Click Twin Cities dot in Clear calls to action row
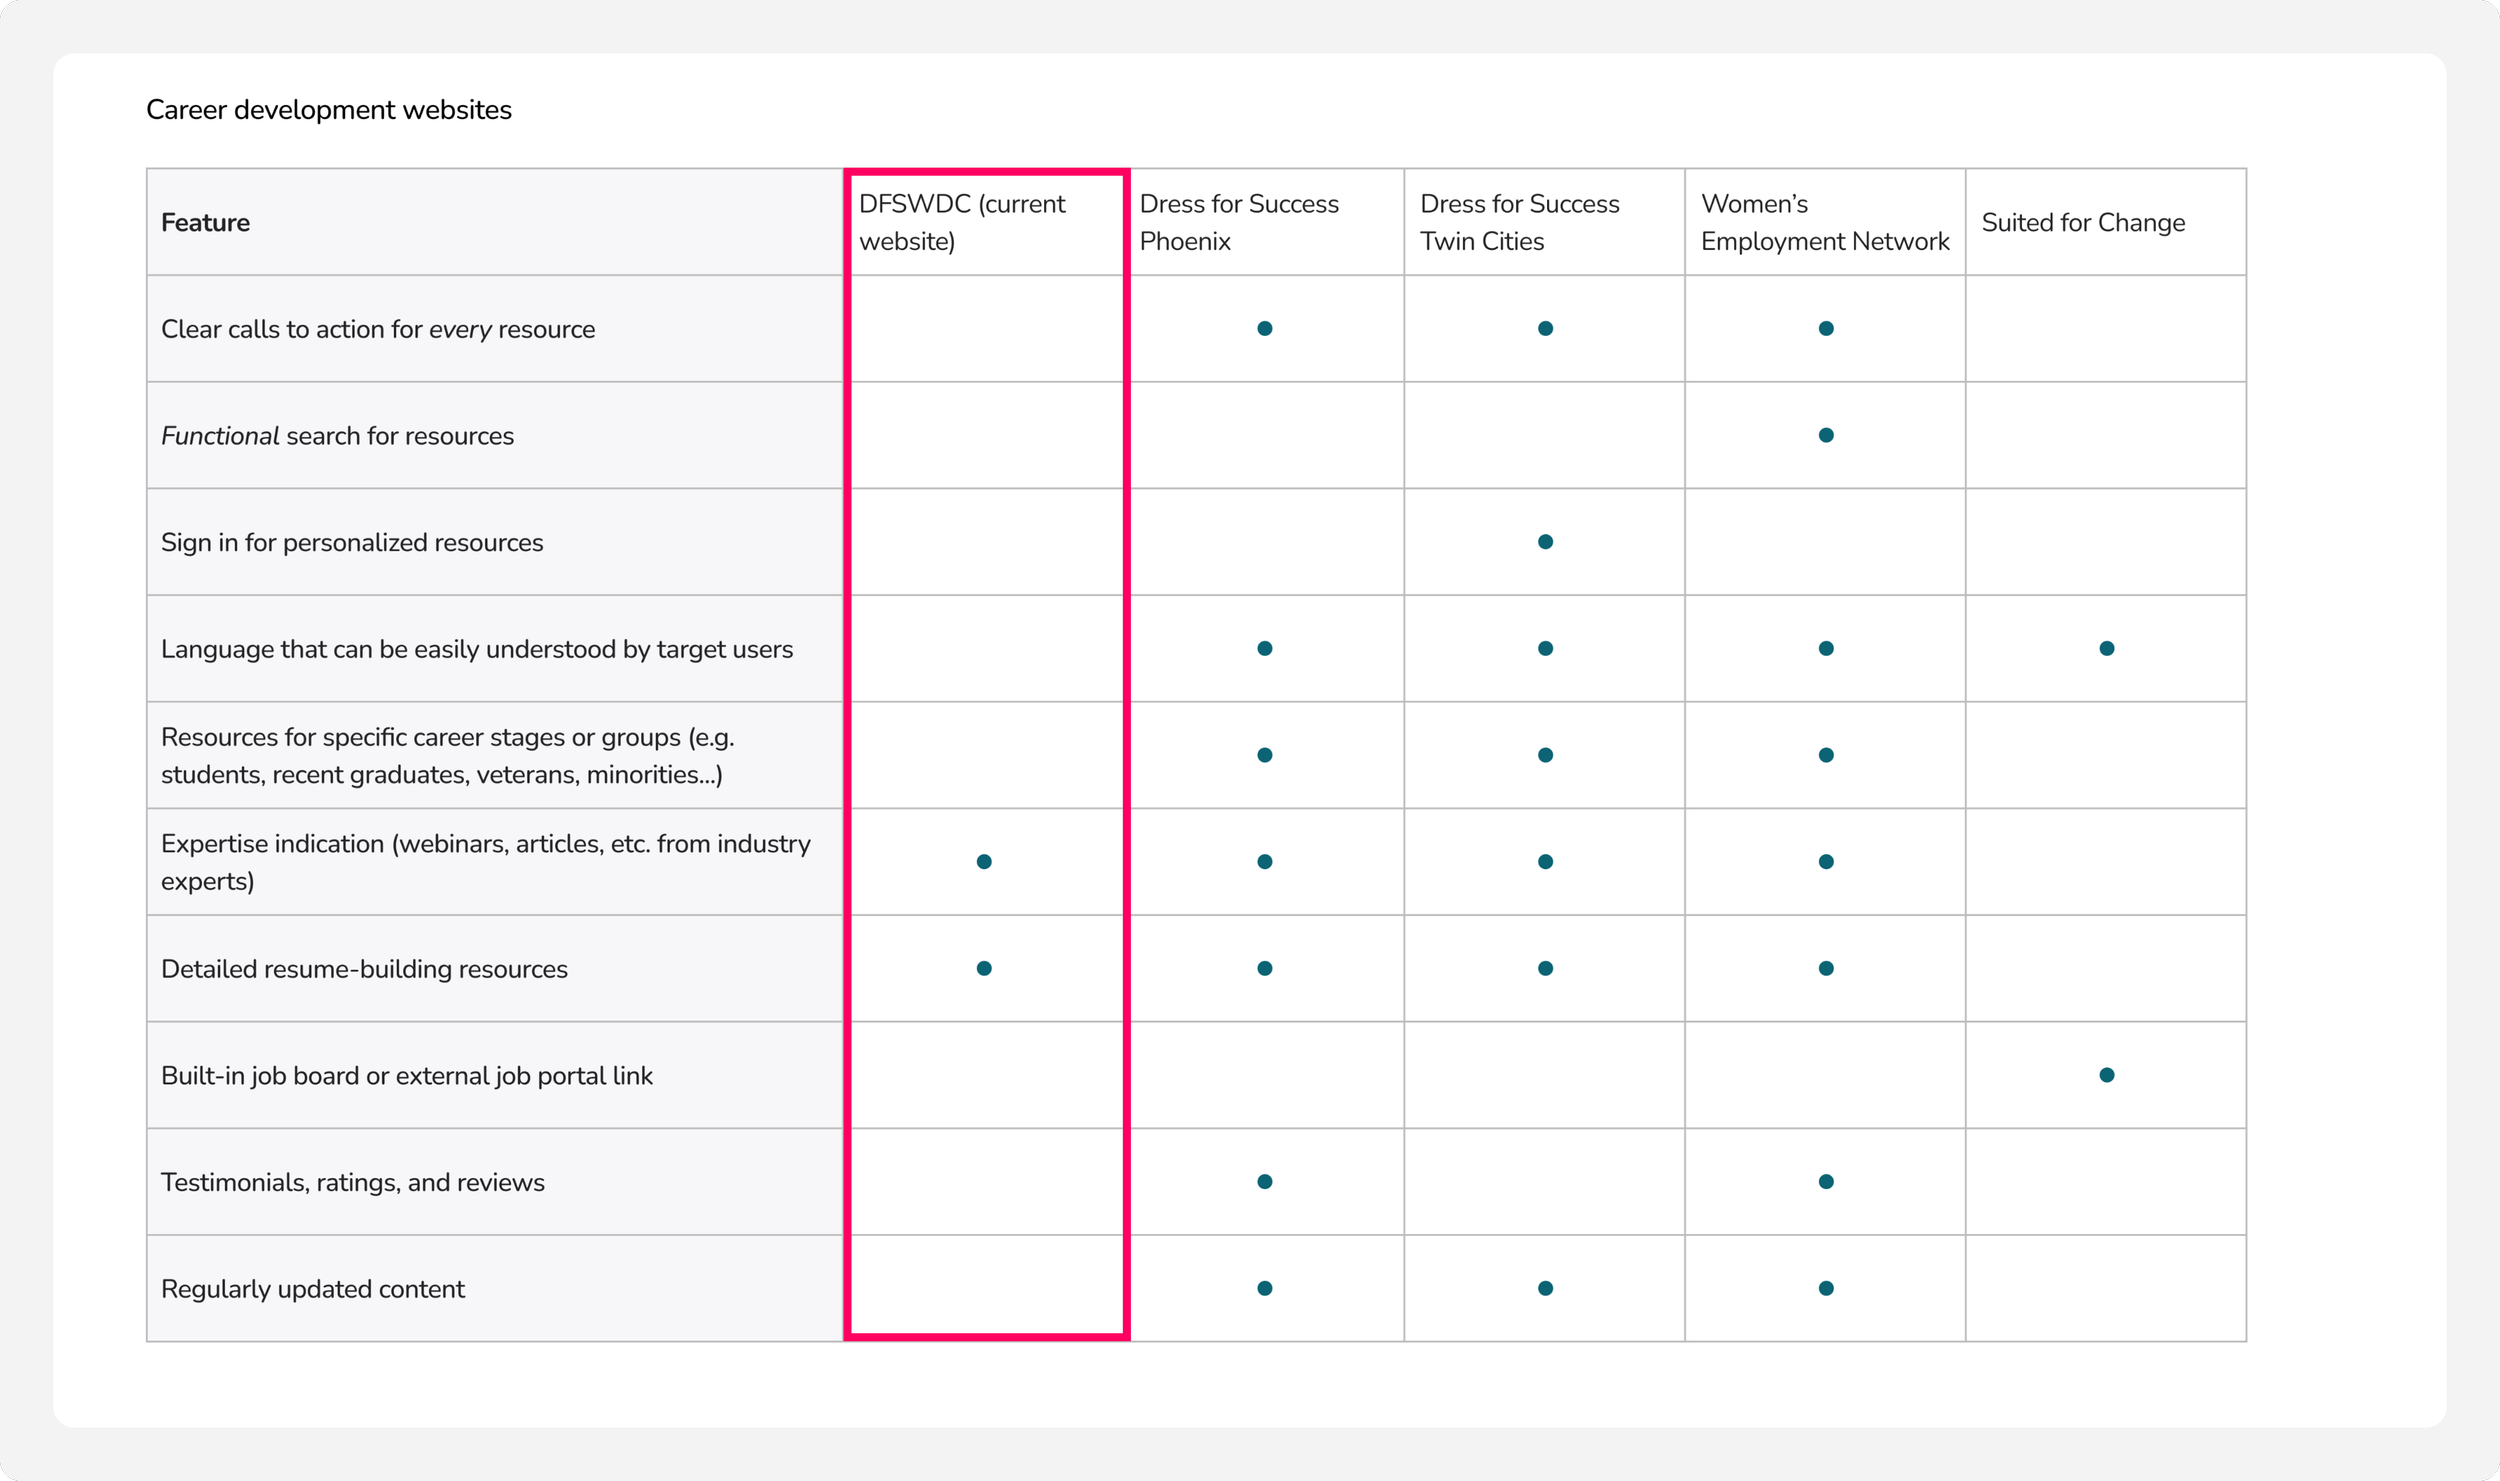This screenshot has height=1481, width=2500. 1545,329
